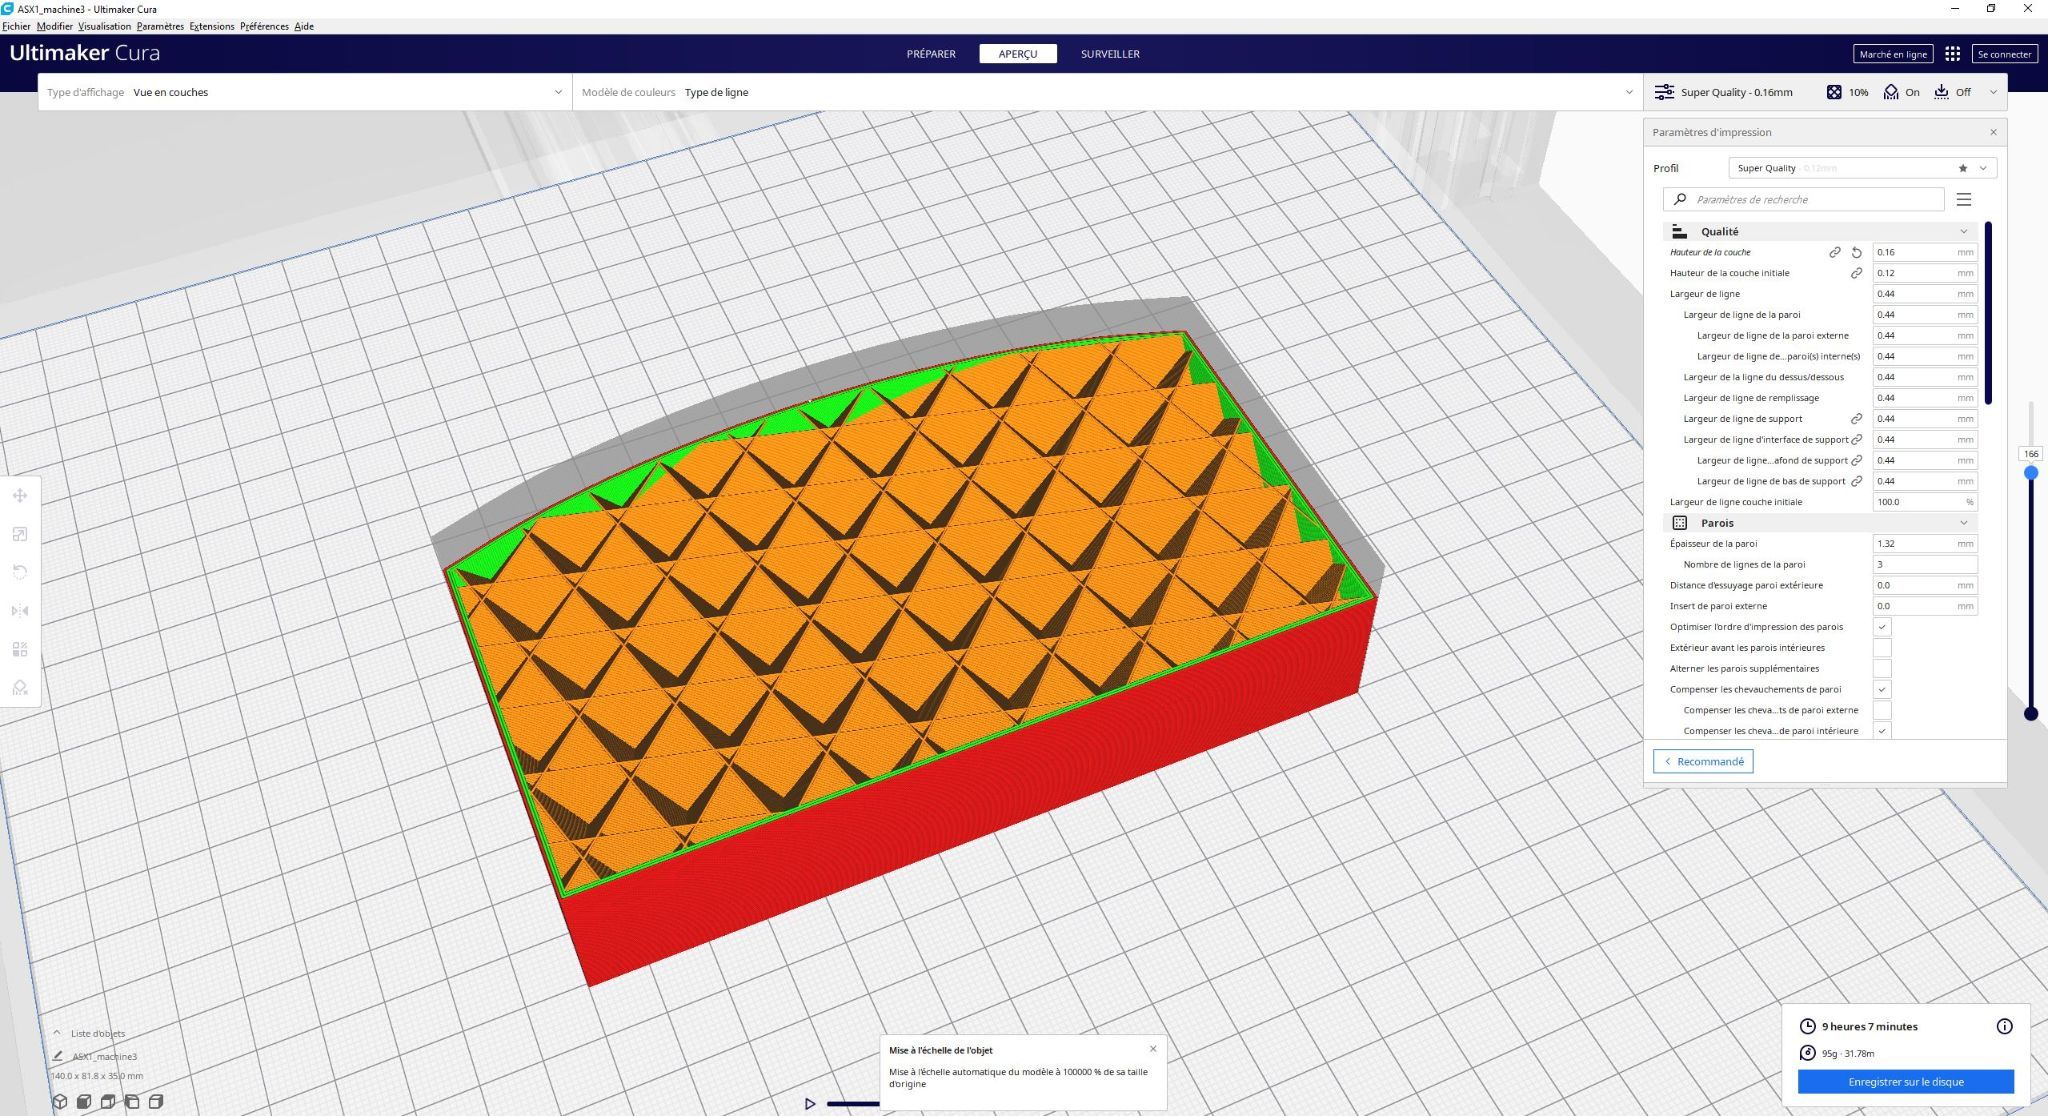Toggle Optimiser l'ordre d'impression des parois checkbox

1882,627
